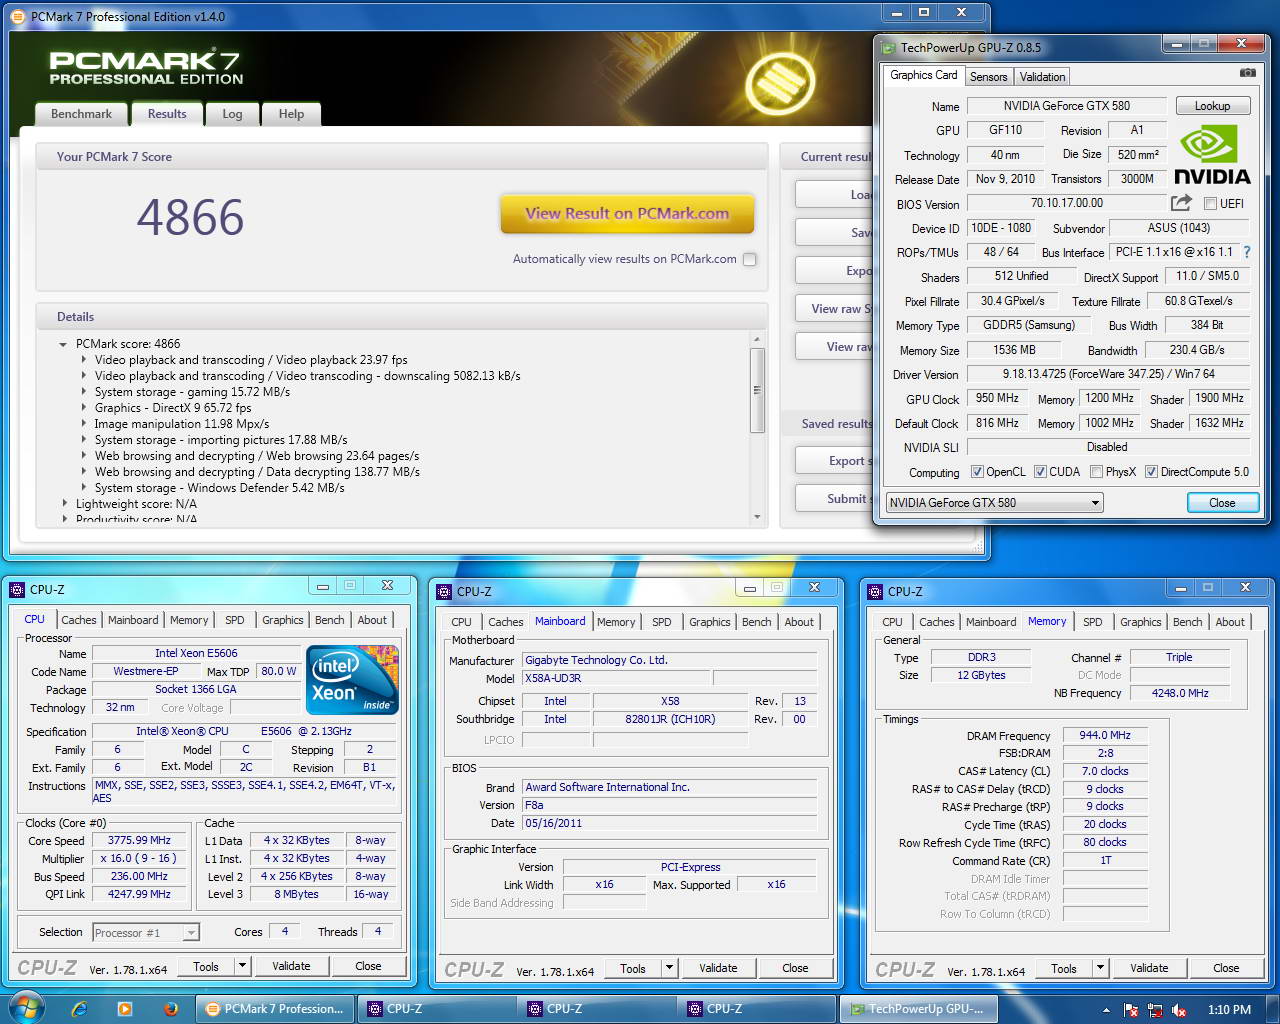Click Details scrollbar down arrow
1280x1024 pixels.
(x=757, y=517)
